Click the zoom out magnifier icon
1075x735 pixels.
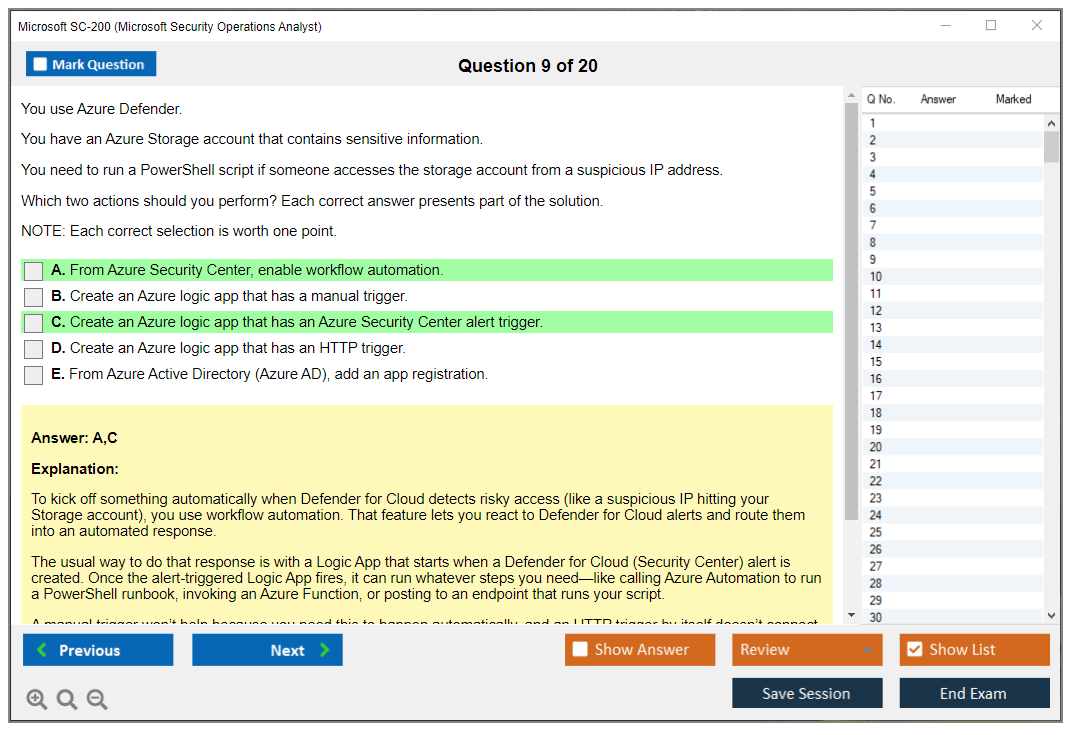97,700
